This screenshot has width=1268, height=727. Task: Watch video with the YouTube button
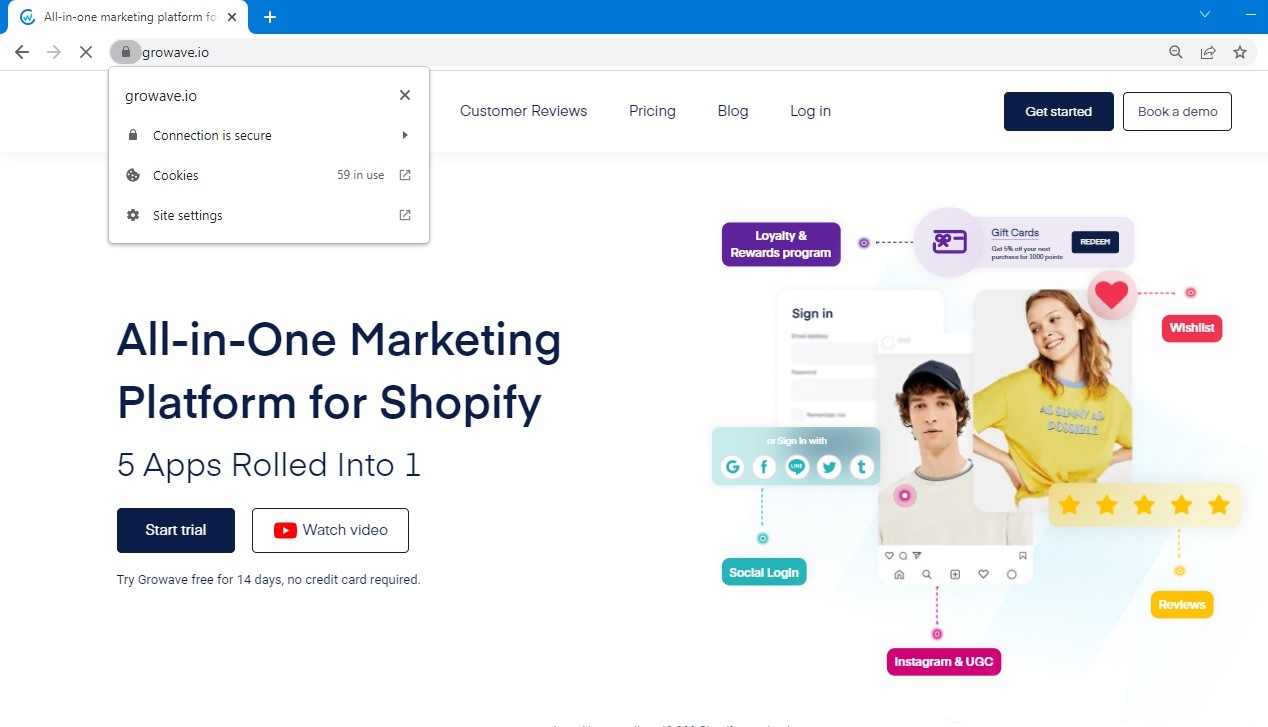click(x=330, y=530)
